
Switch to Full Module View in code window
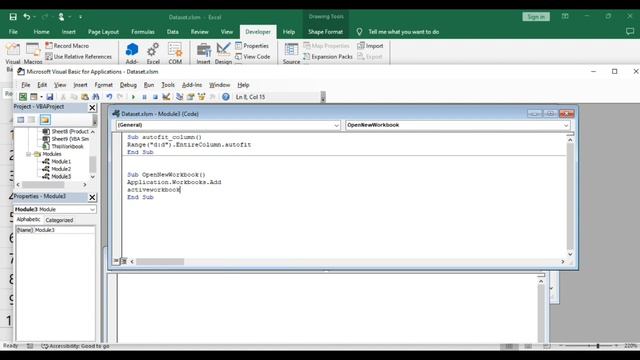pos(124,261)
